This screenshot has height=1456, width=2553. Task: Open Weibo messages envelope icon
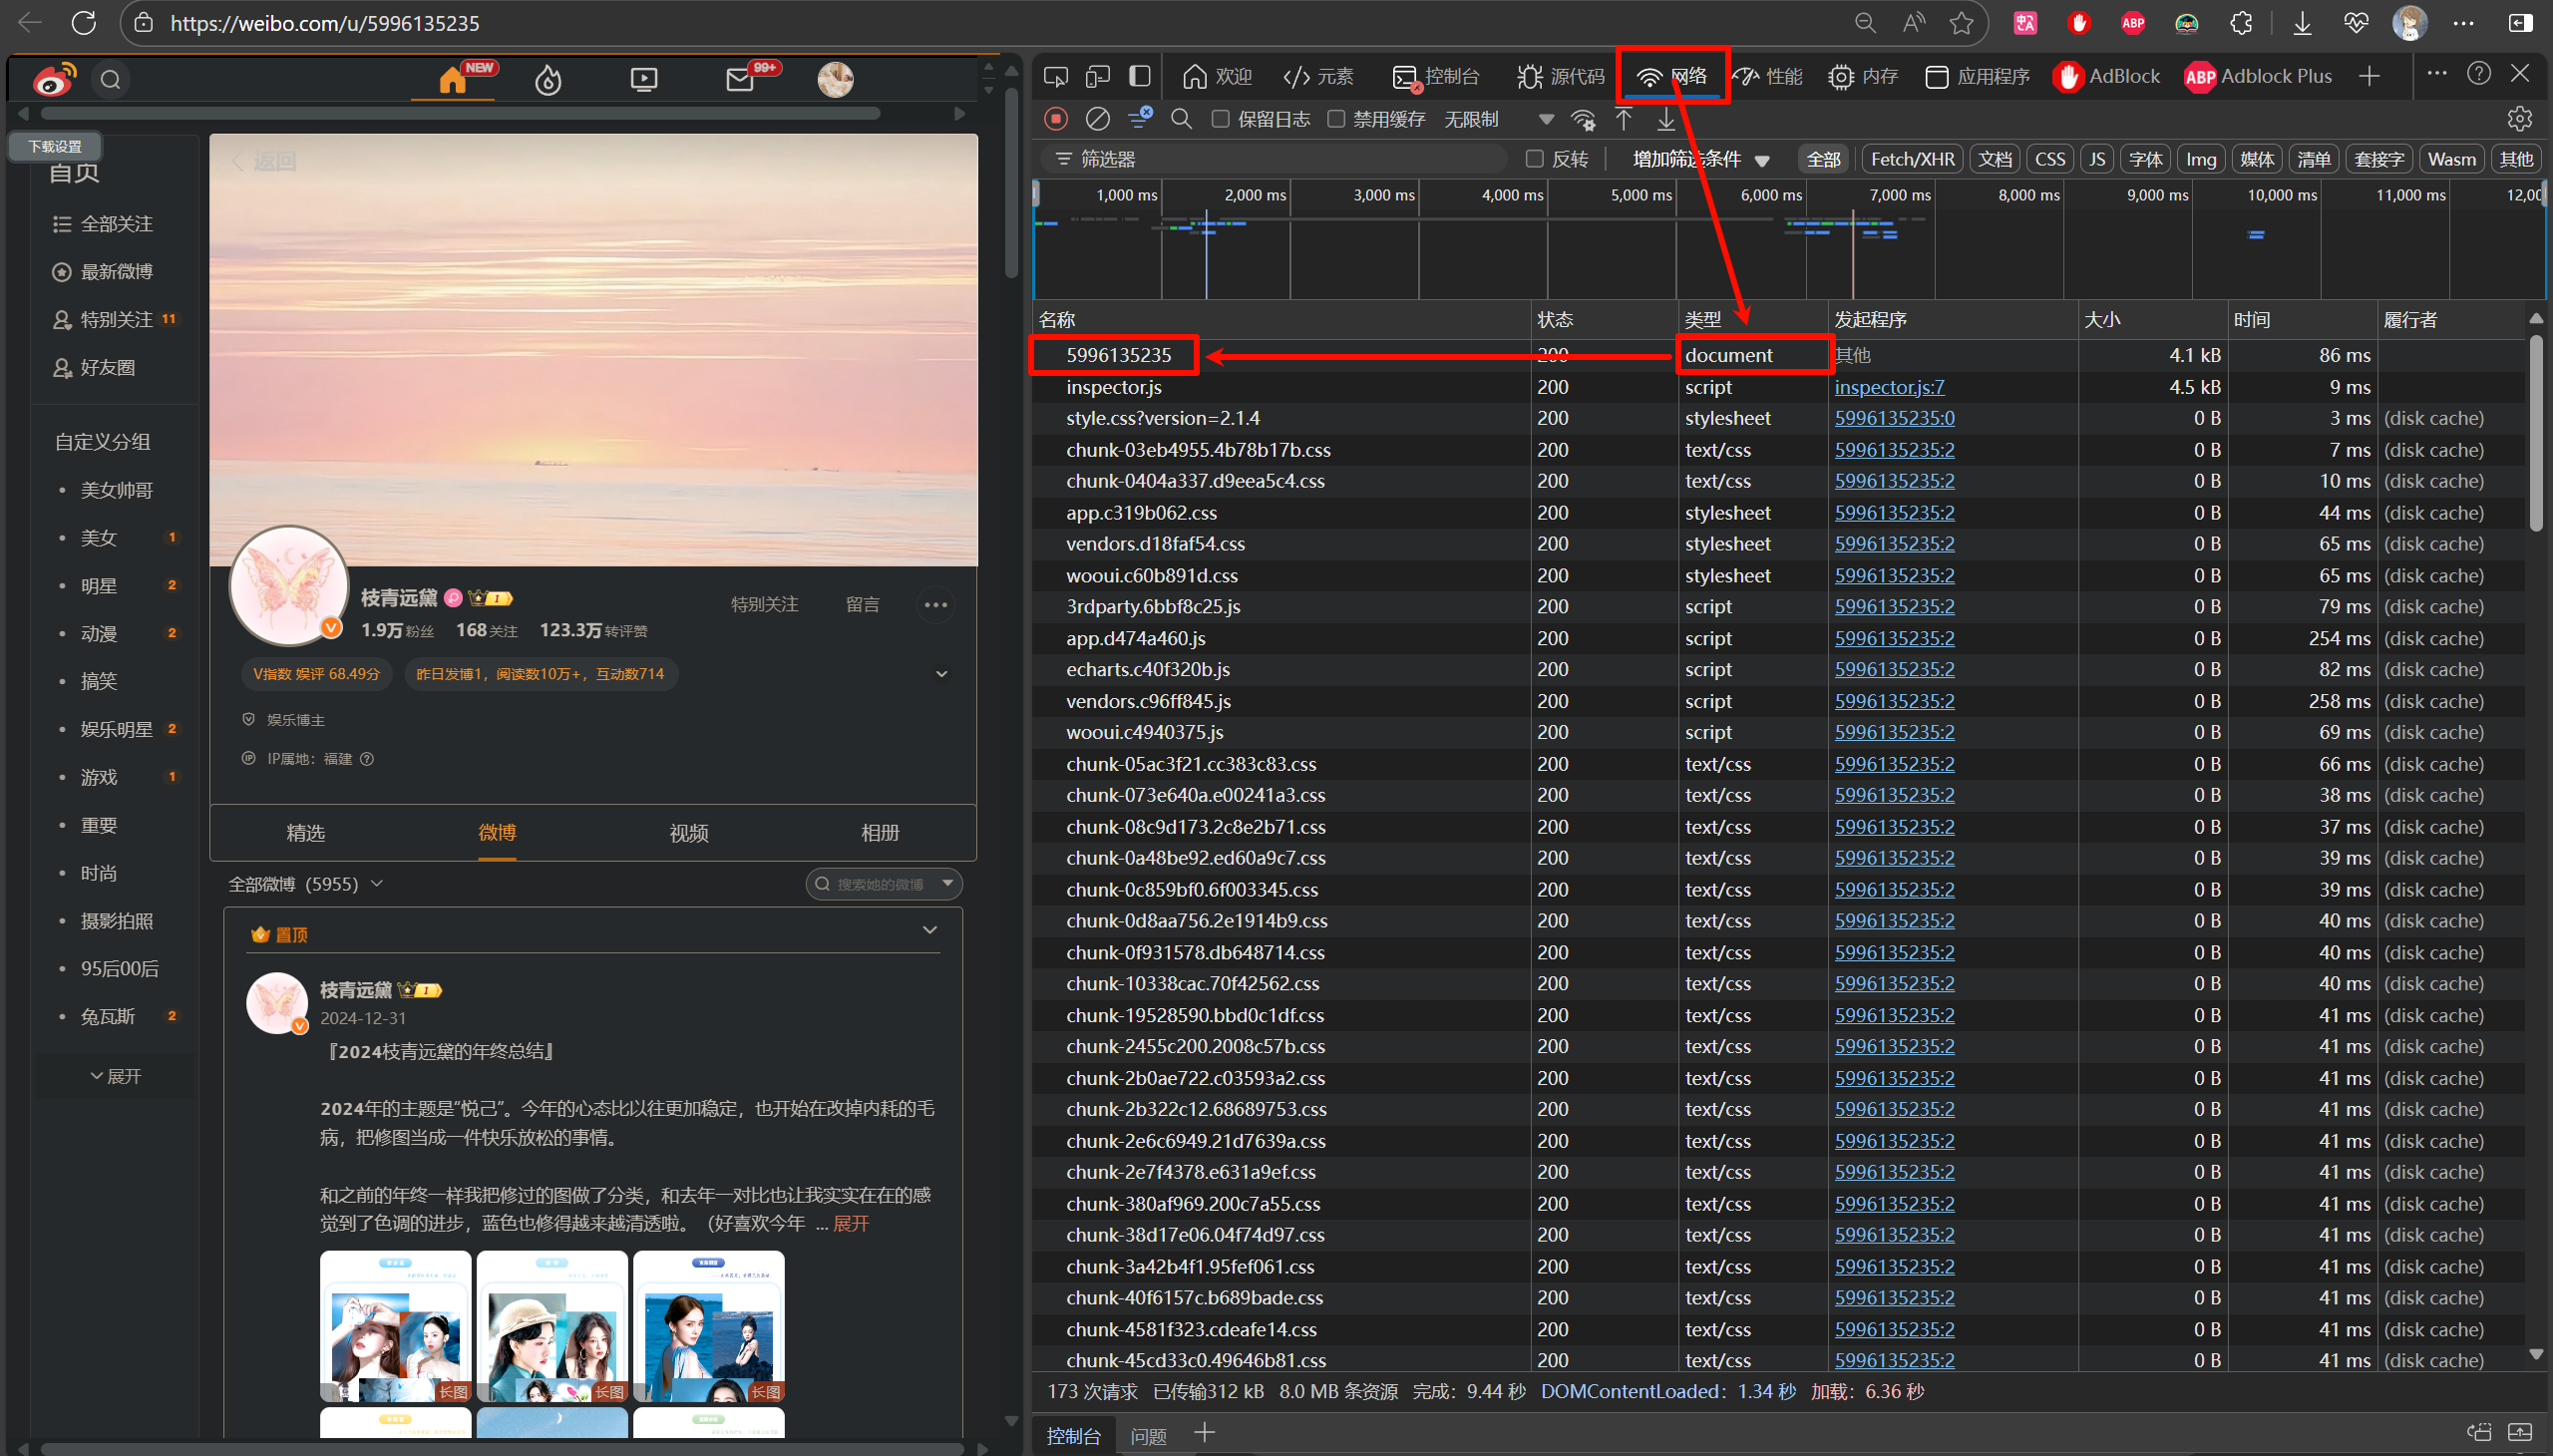click(740, 80)
